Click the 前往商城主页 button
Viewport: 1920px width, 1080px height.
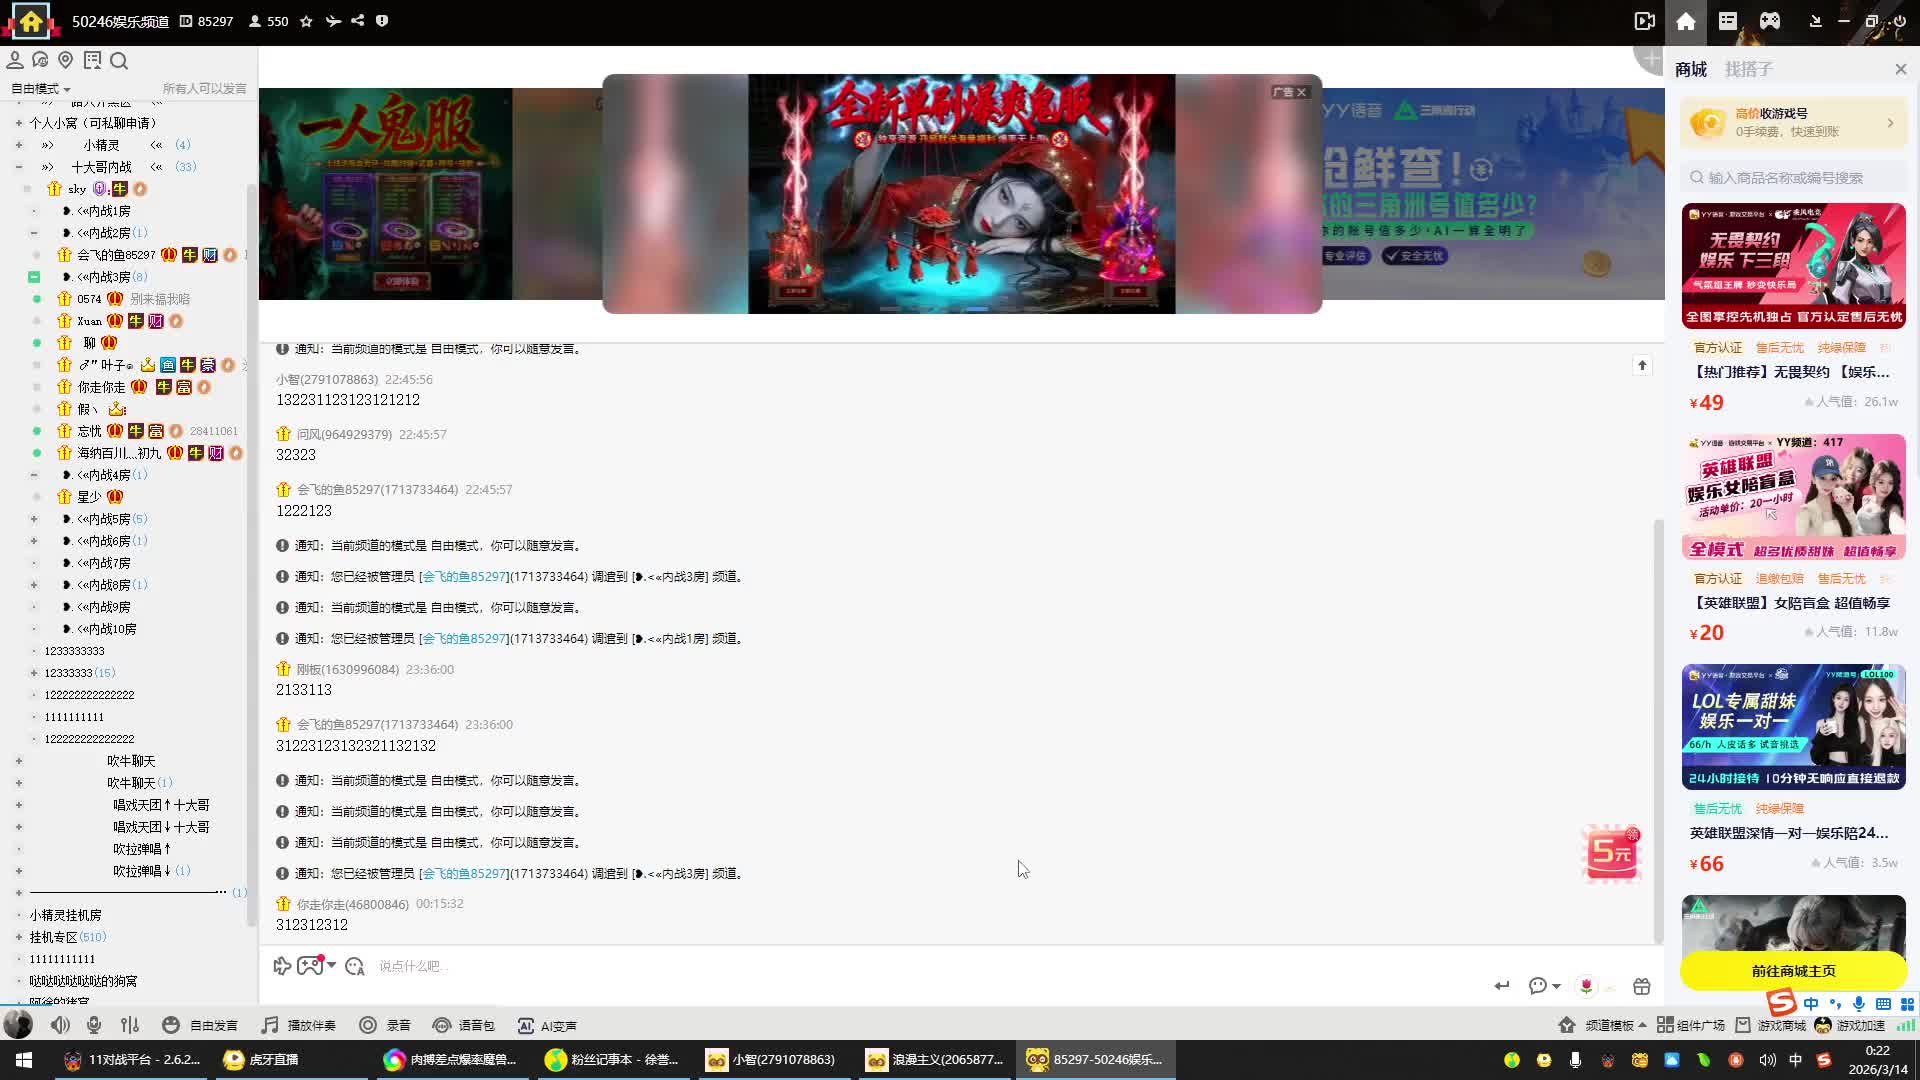(x=1793, y=971)
